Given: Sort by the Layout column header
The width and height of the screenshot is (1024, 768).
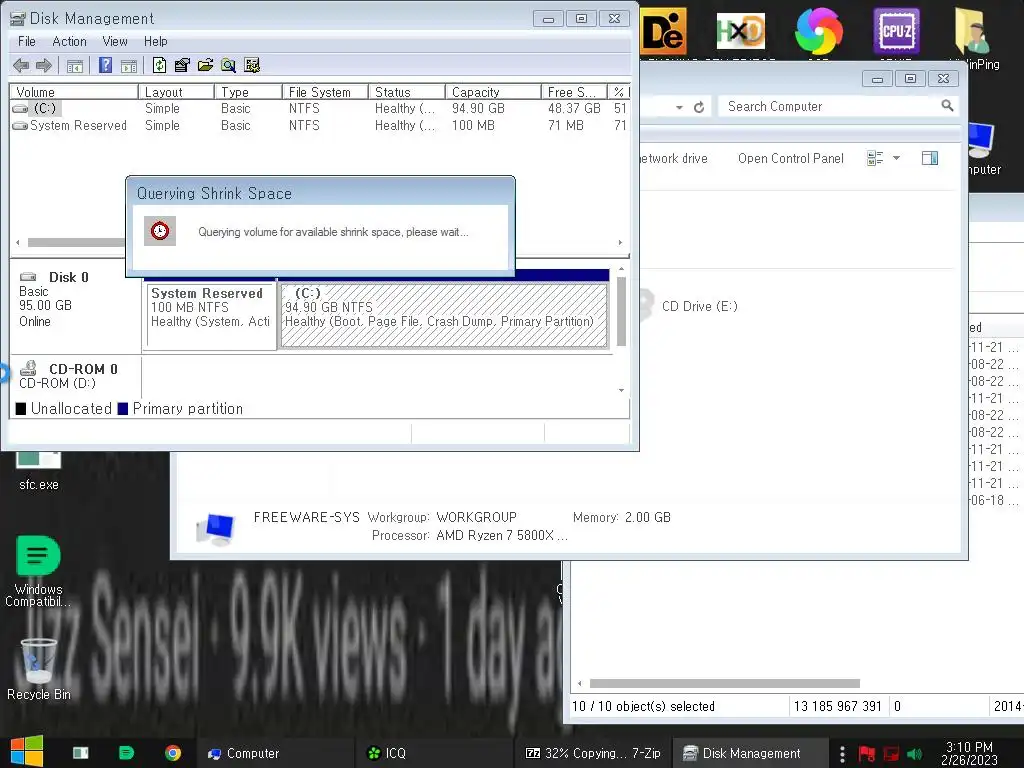Looking at the screenshot, I should [176, 92].
